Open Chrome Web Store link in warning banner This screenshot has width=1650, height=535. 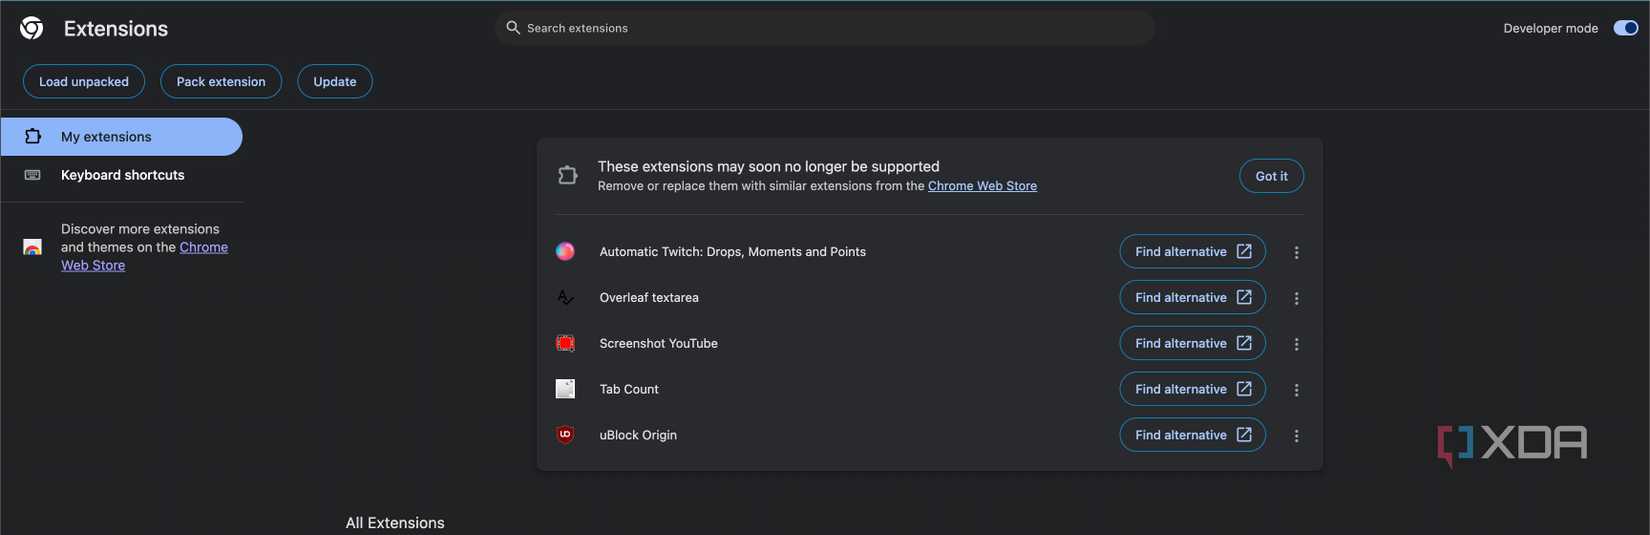point(982,186)
